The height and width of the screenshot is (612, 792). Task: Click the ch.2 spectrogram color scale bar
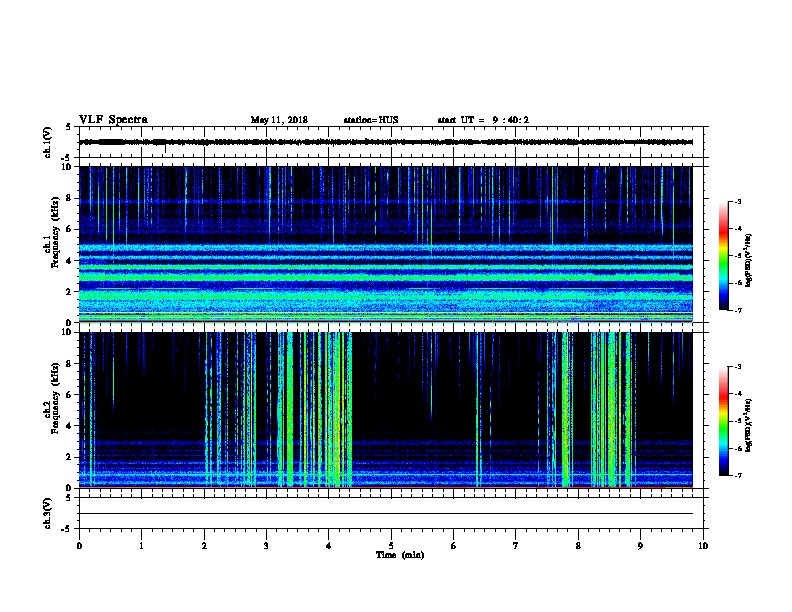(724, 421)
